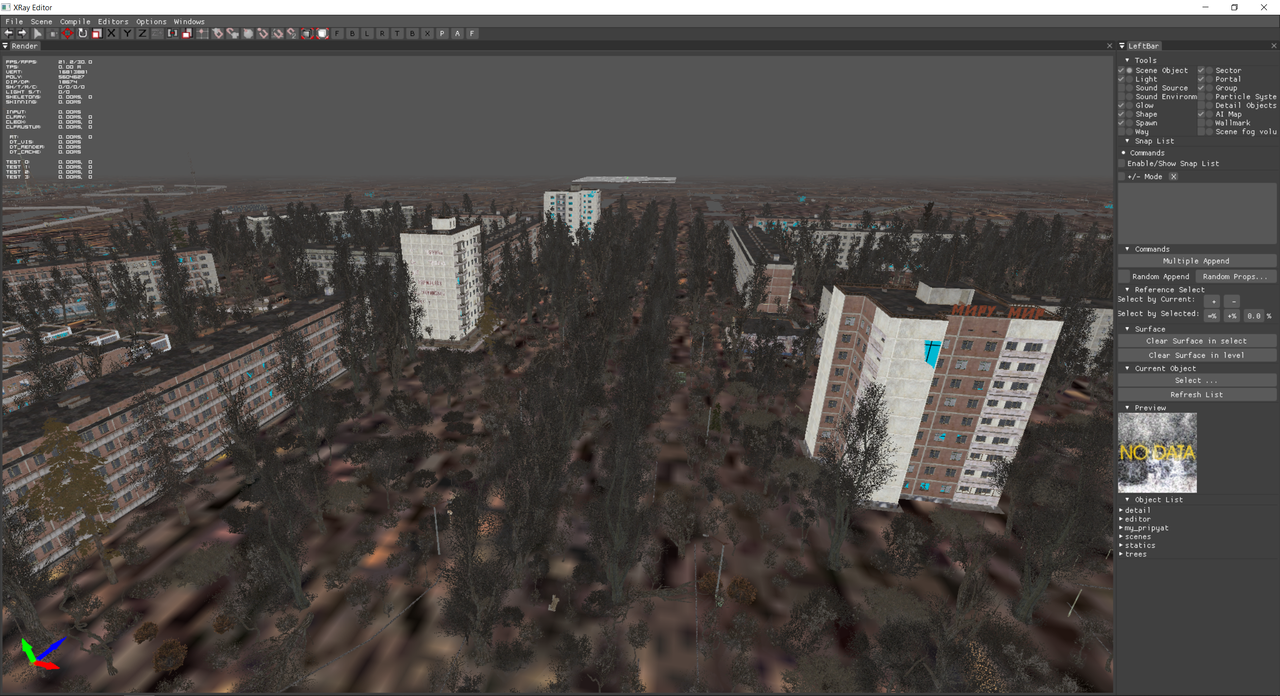Switch to Front view with first F button

[x=337, y=33]
